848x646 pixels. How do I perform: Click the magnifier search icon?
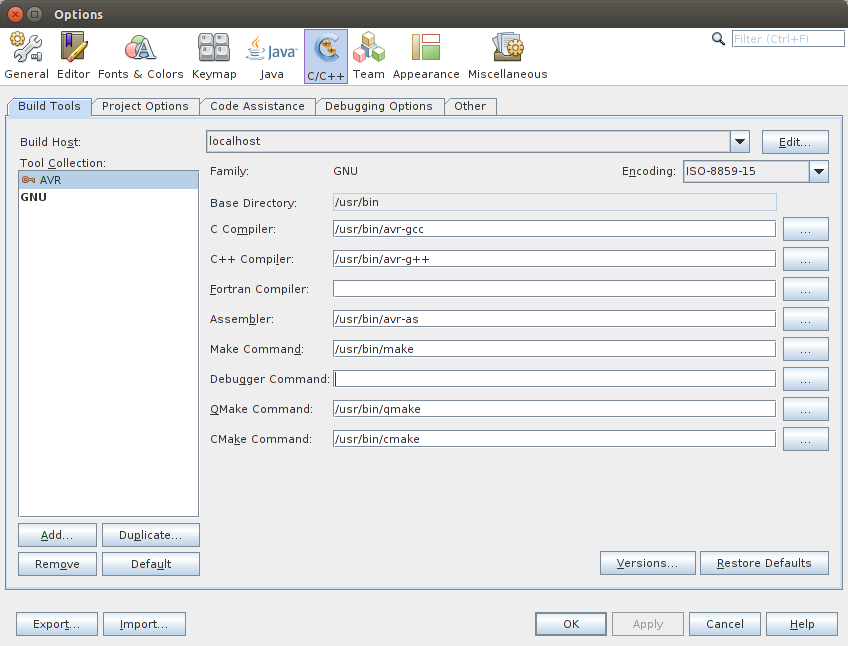[718, 39]
